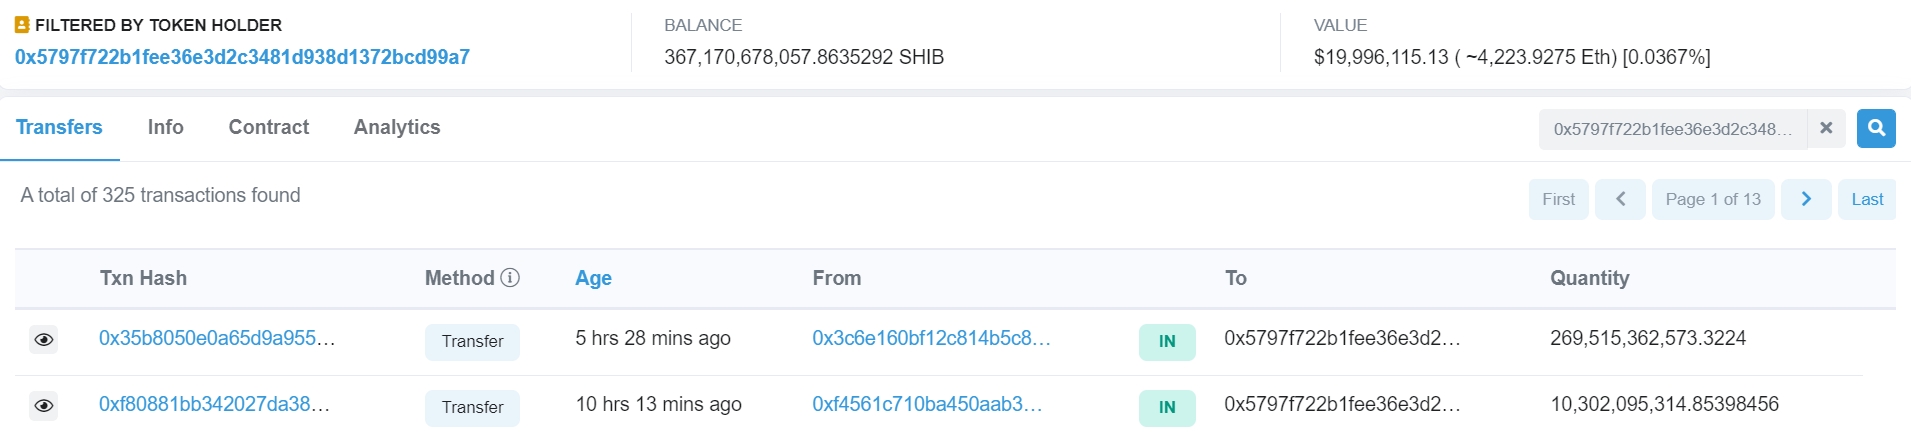Screen dimensions: 1911x439
Task: Click the Method info circle icon
Action: (510, 278)
